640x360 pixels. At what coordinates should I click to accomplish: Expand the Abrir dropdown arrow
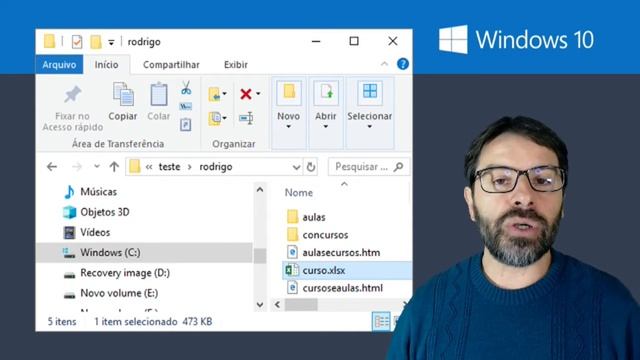coord(326,127)
